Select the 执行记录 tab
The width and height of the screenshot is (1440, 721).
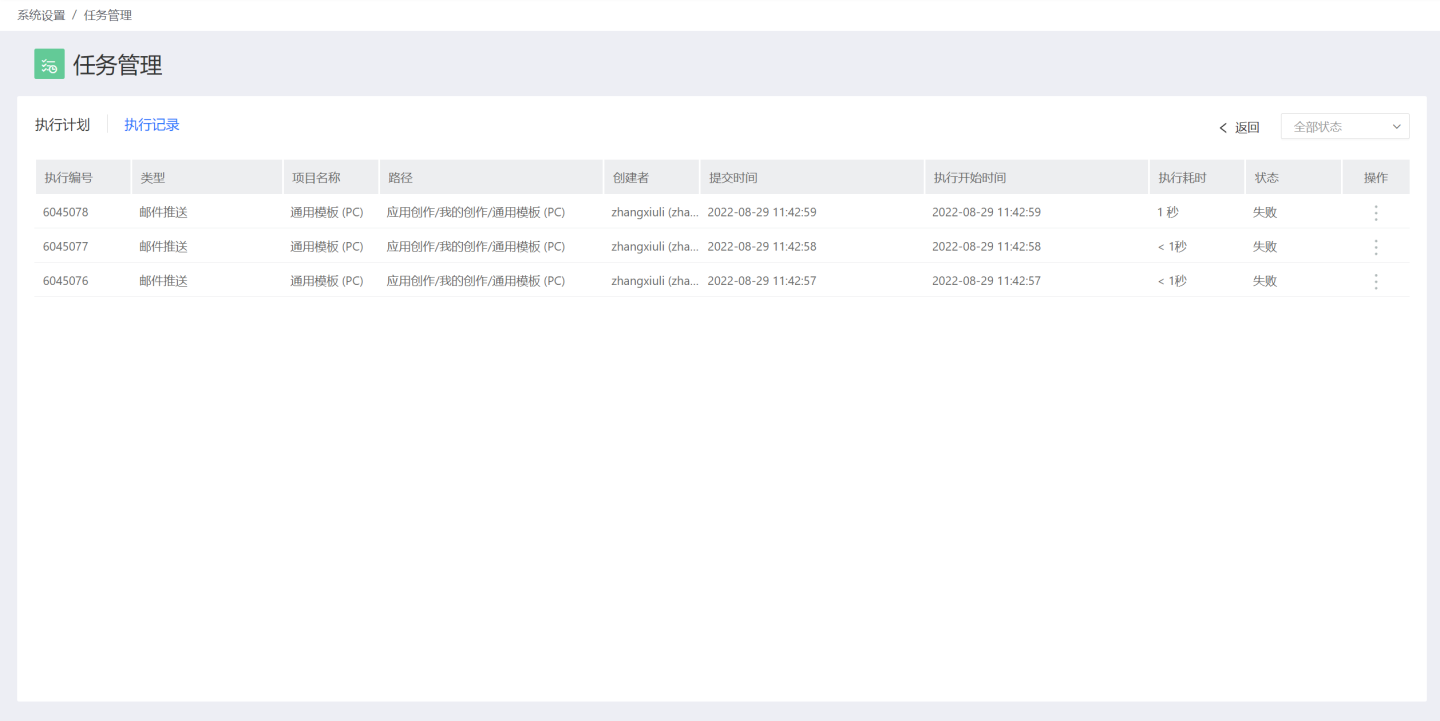point(152,125)
